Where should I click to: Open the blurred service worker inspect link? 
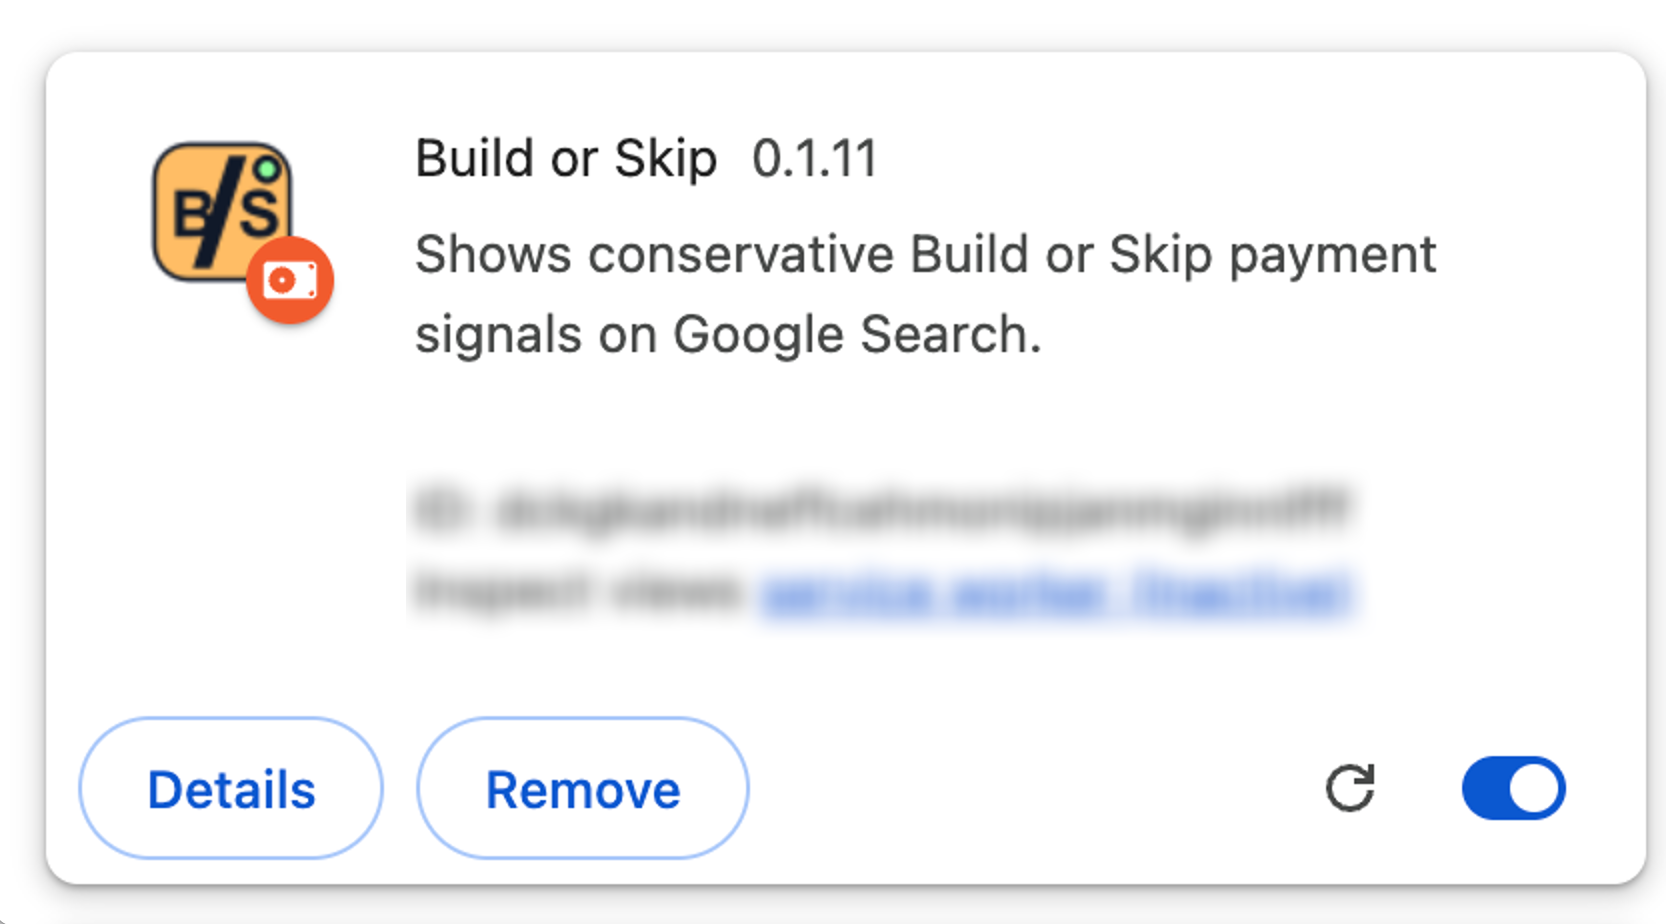click(1056, 592)
